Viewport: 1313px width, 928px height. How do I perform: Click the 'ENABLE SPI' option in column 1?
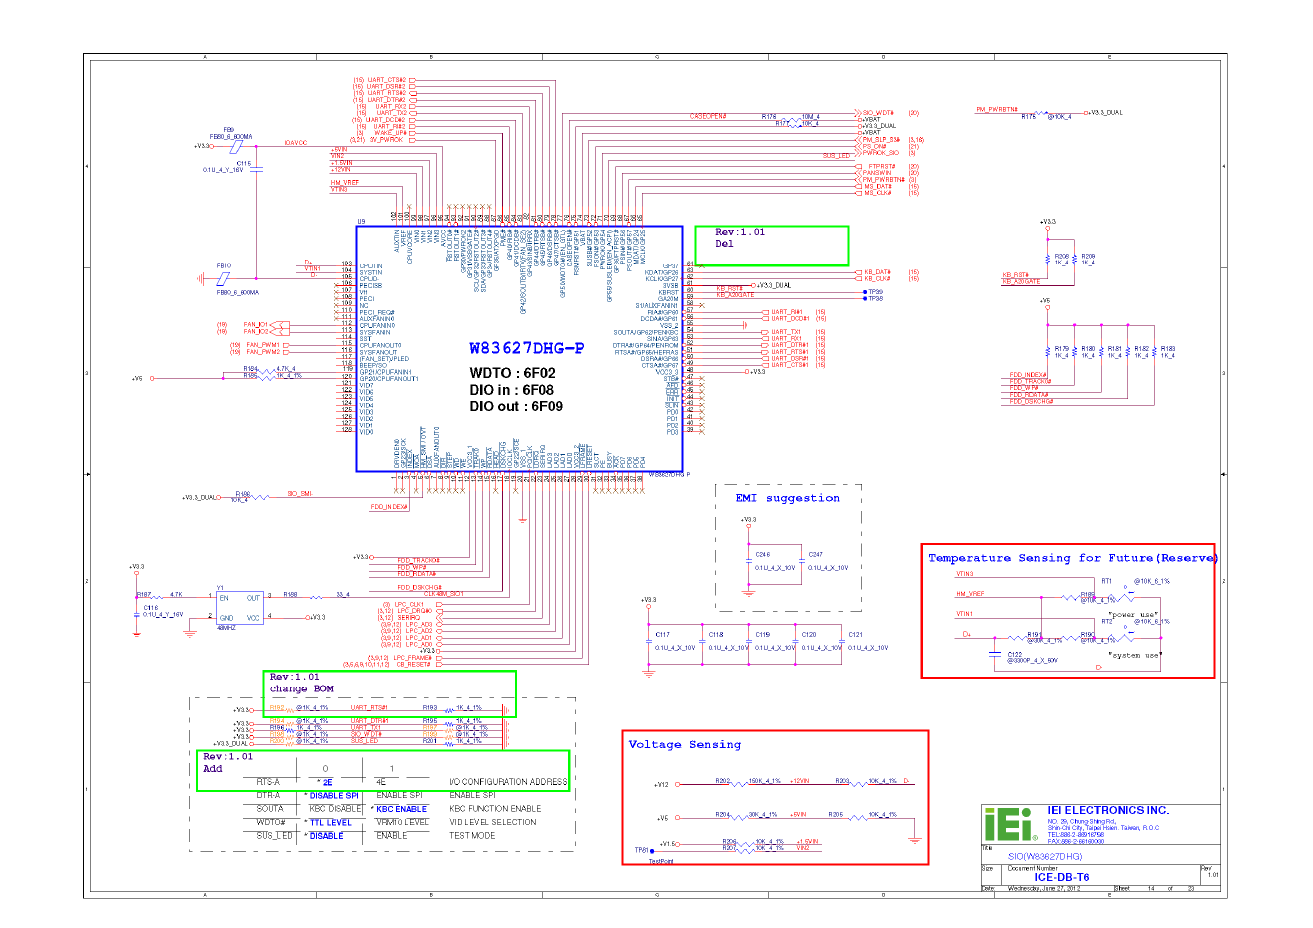point(400,796)
